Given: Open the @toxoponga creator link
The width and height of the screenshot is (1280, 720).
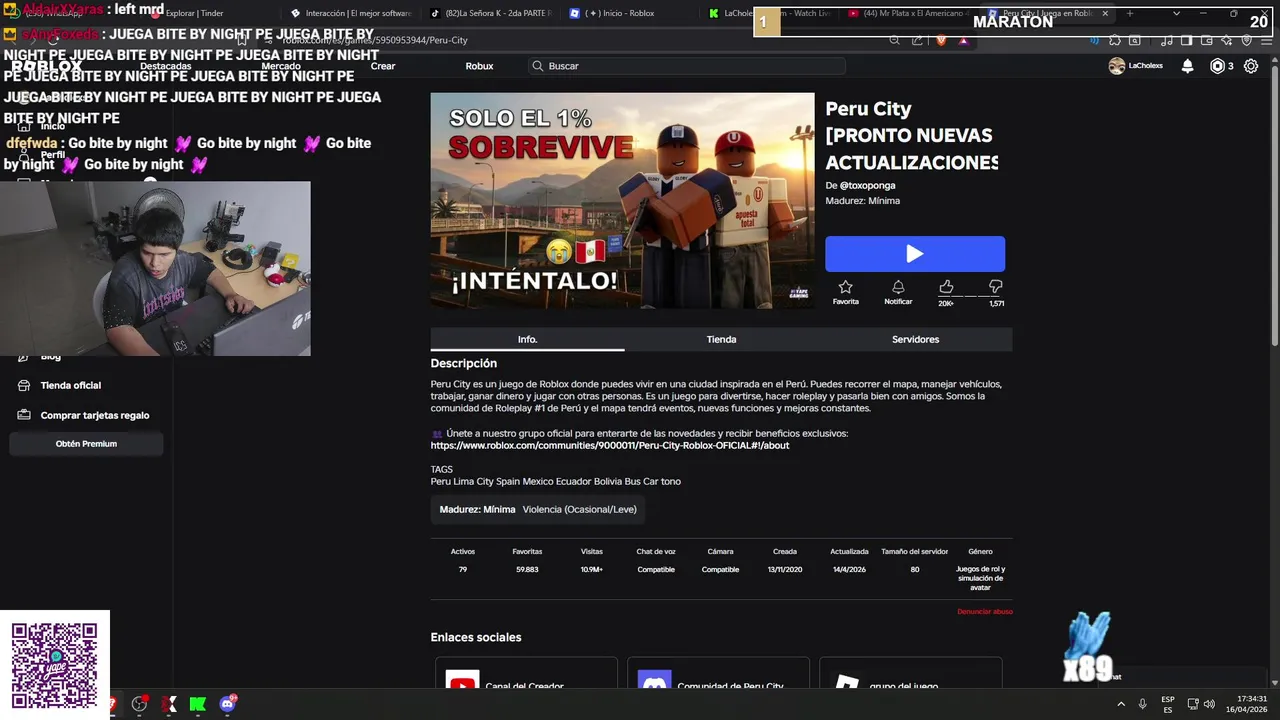Looking at the screenshot, I should click(867, 185).
